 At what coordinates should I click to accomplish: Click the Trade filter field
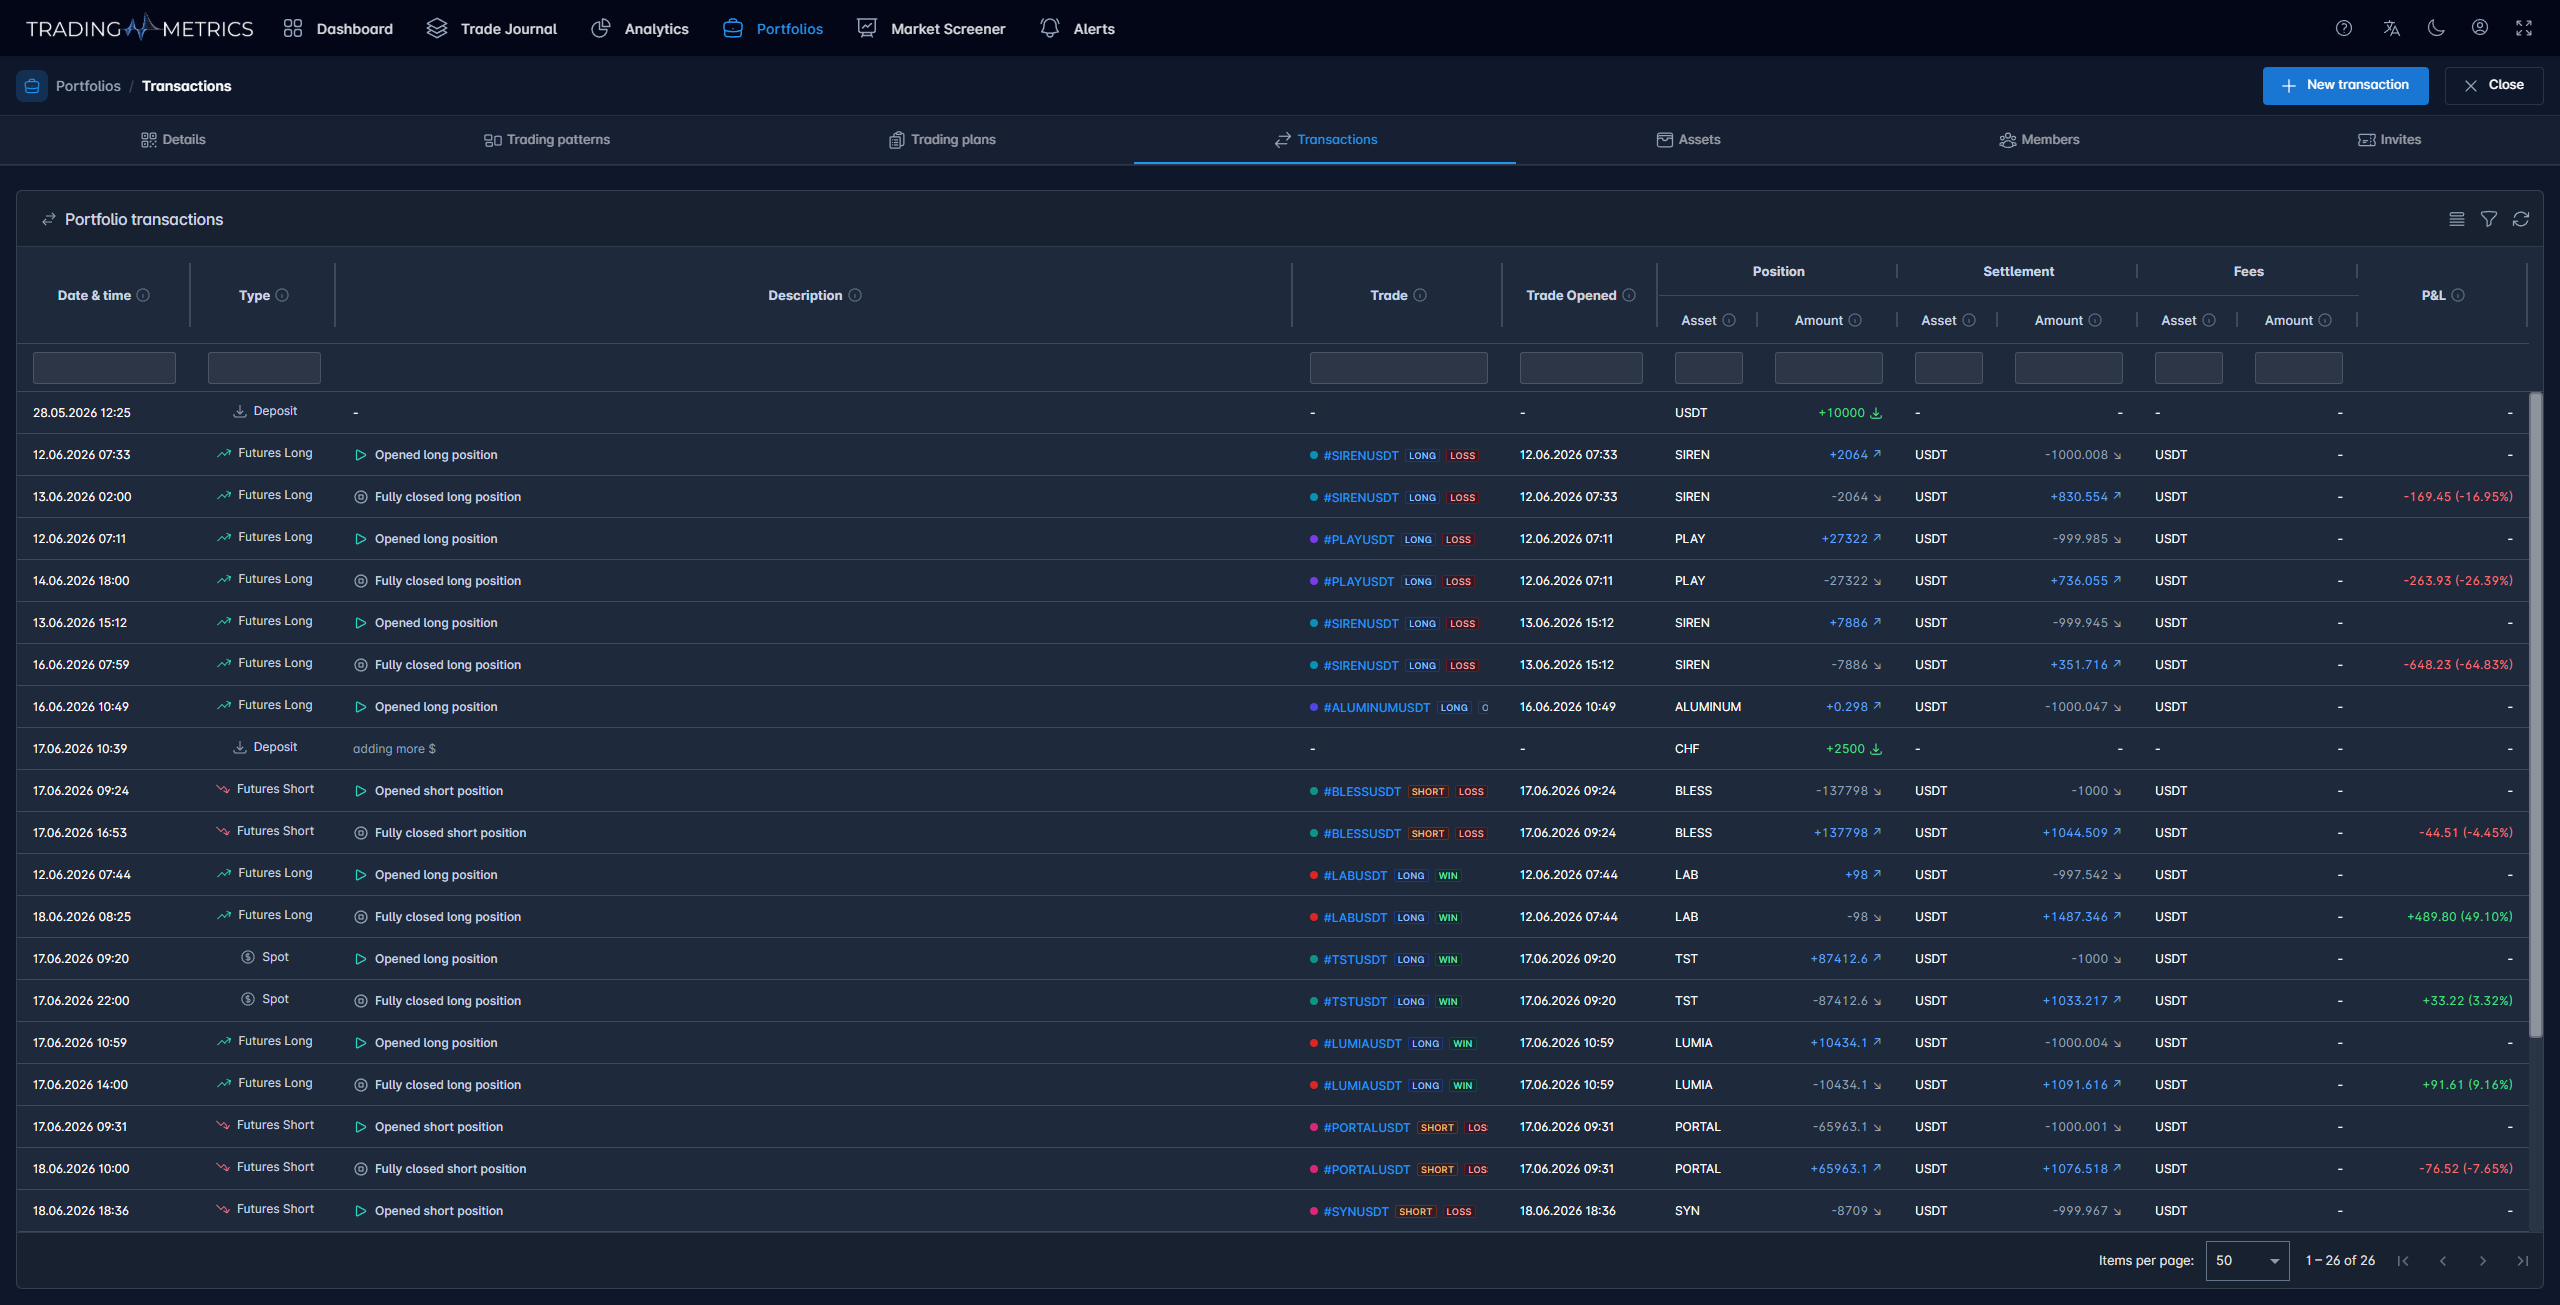point(1398,368)
